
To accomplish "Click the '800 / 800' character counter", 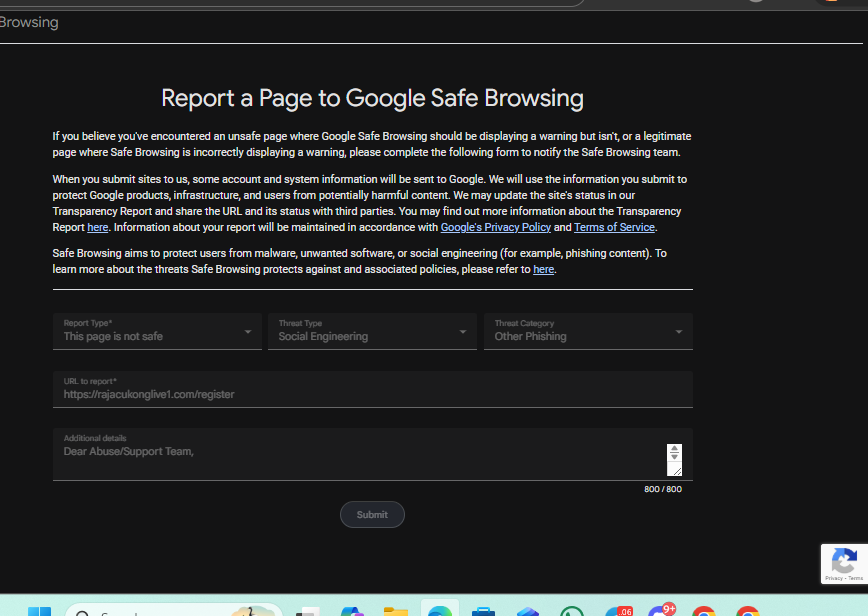I will point(663,489).
